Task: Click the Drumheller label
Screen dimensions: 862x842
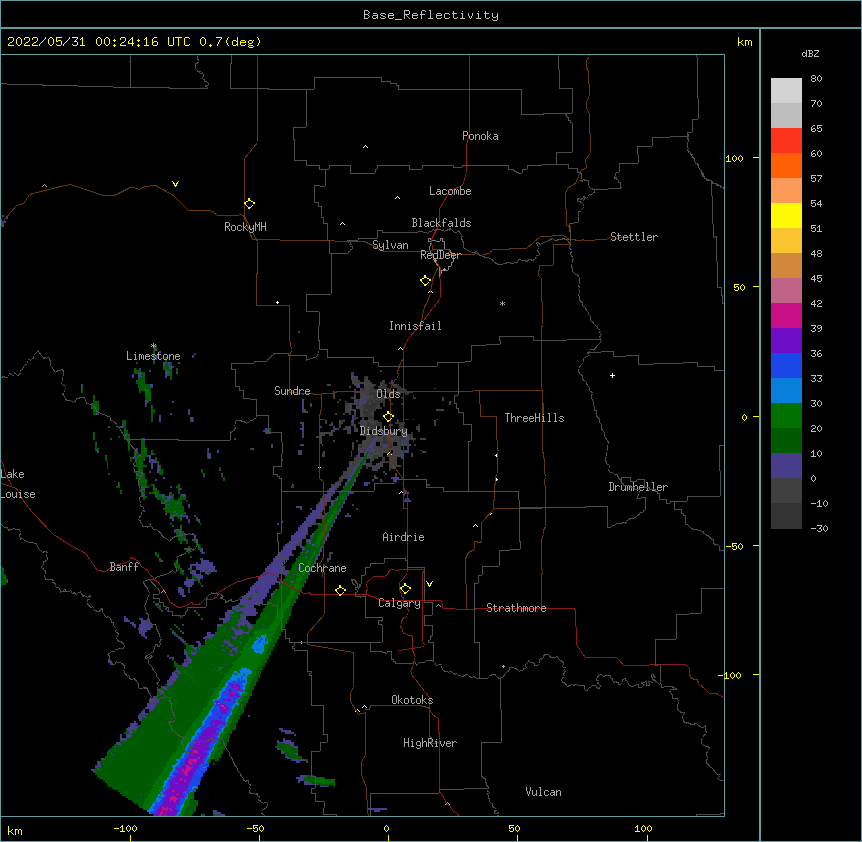Action: point(638,487)
